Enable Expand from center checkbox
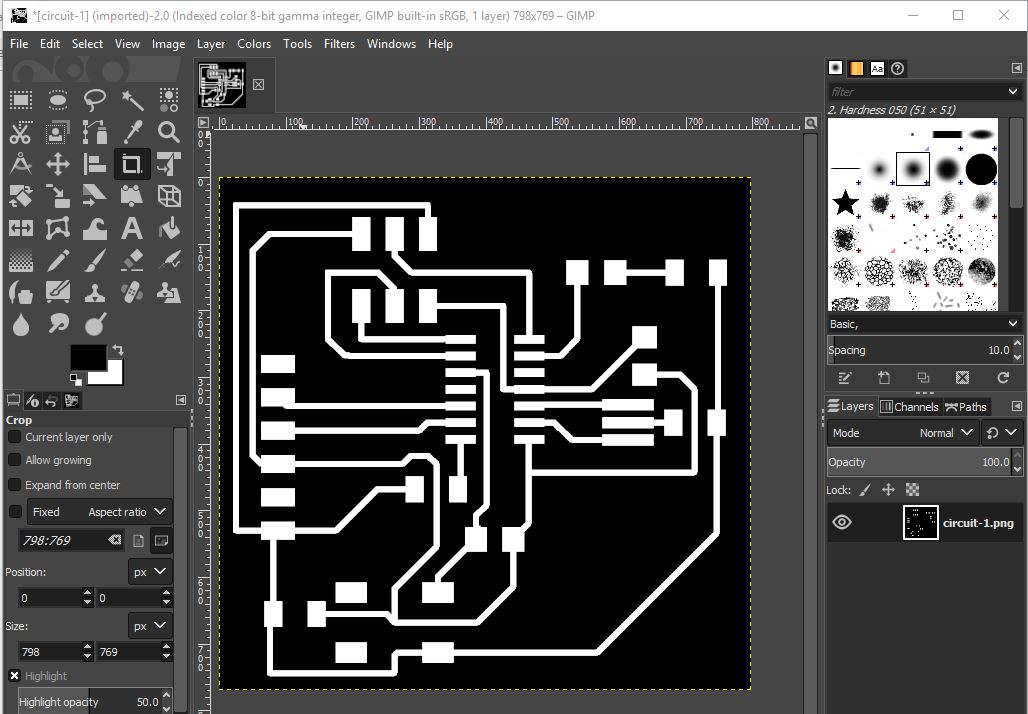 (x=14, y=485)
